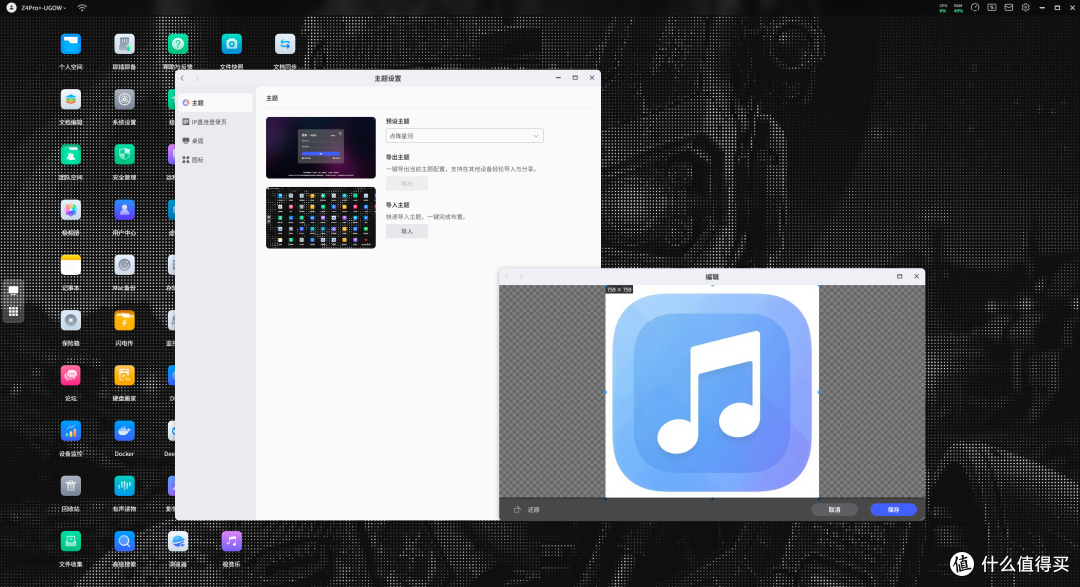Click the music note image in editor
1080x587 pixels.
[x=712, y=393]
